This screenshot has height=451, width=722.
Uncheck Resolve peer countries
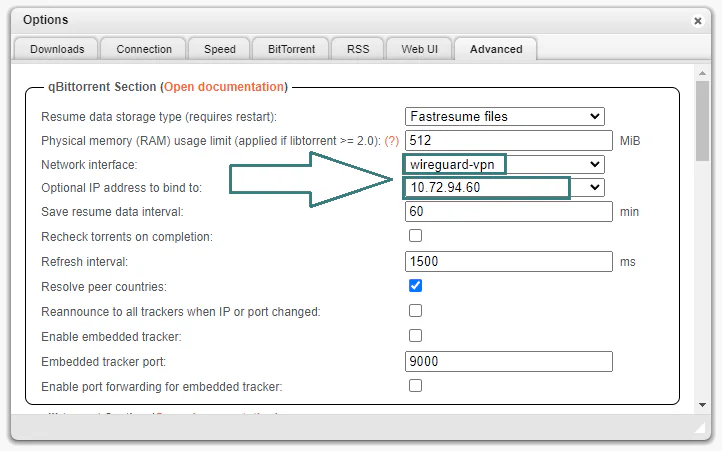(415, 286)
